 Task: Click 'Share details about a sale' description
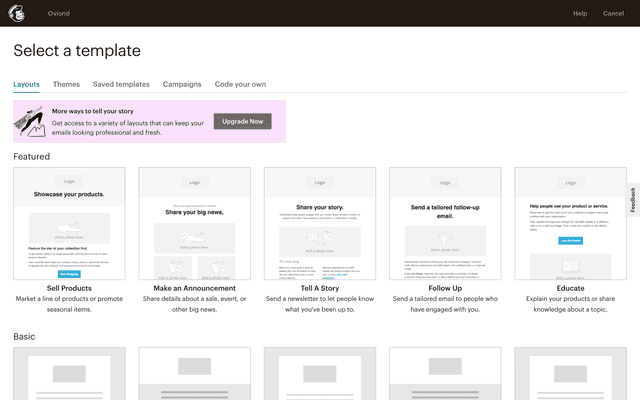click(194, 304)
